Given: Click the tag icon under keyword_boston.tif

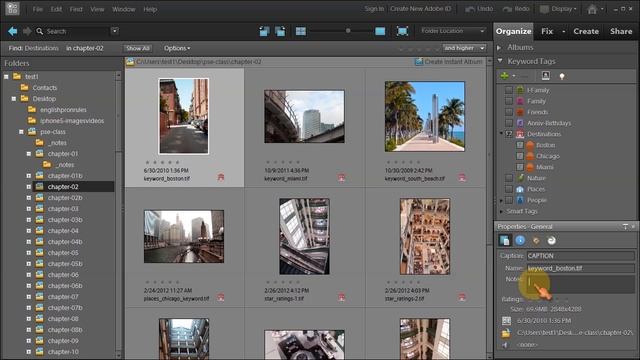Looking at the screenshot, I should [x=221, y=177].
